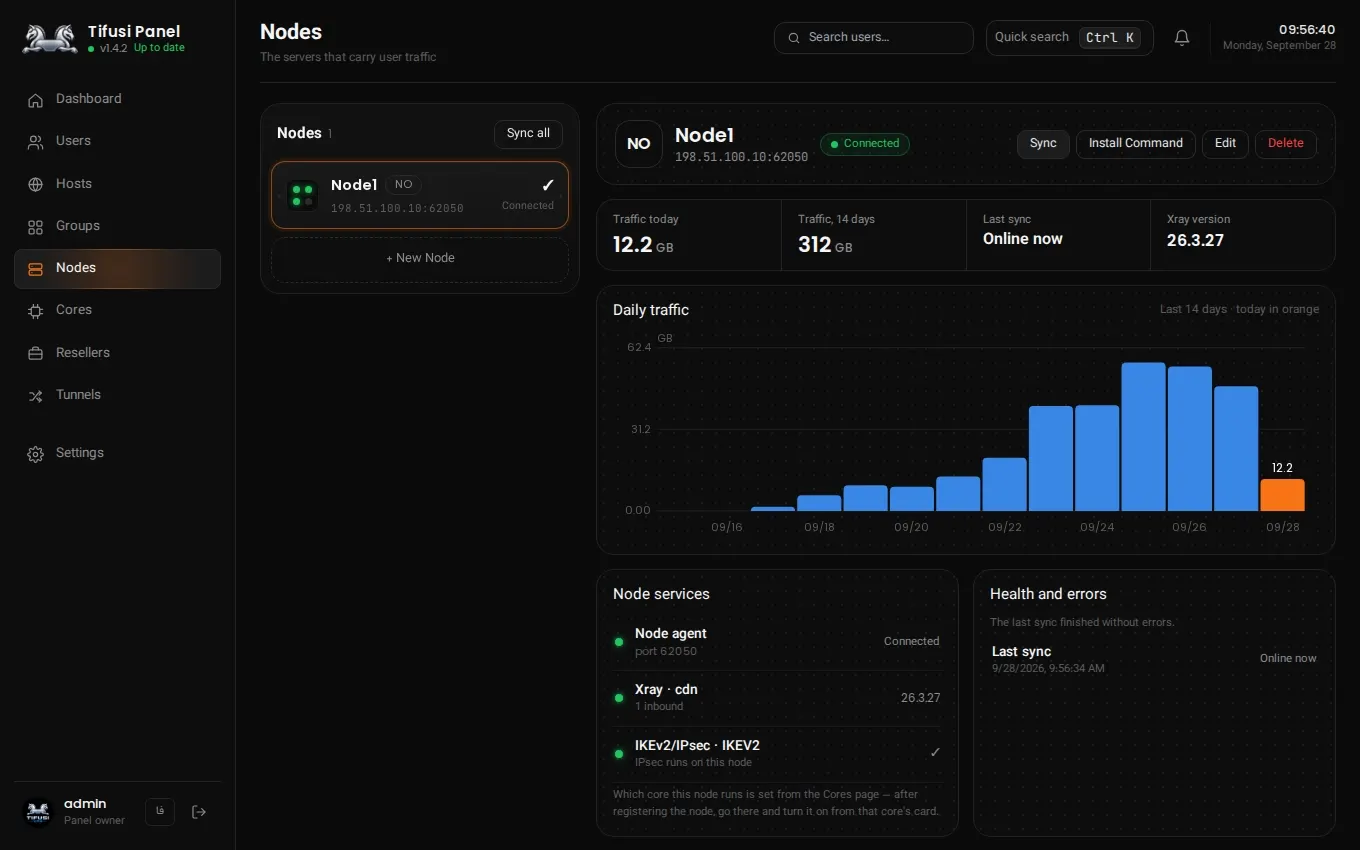Image resolution: width=1360 pixels, height=850 pixels.
Task: Switch language with the admin language button
Action: point(160,812)
